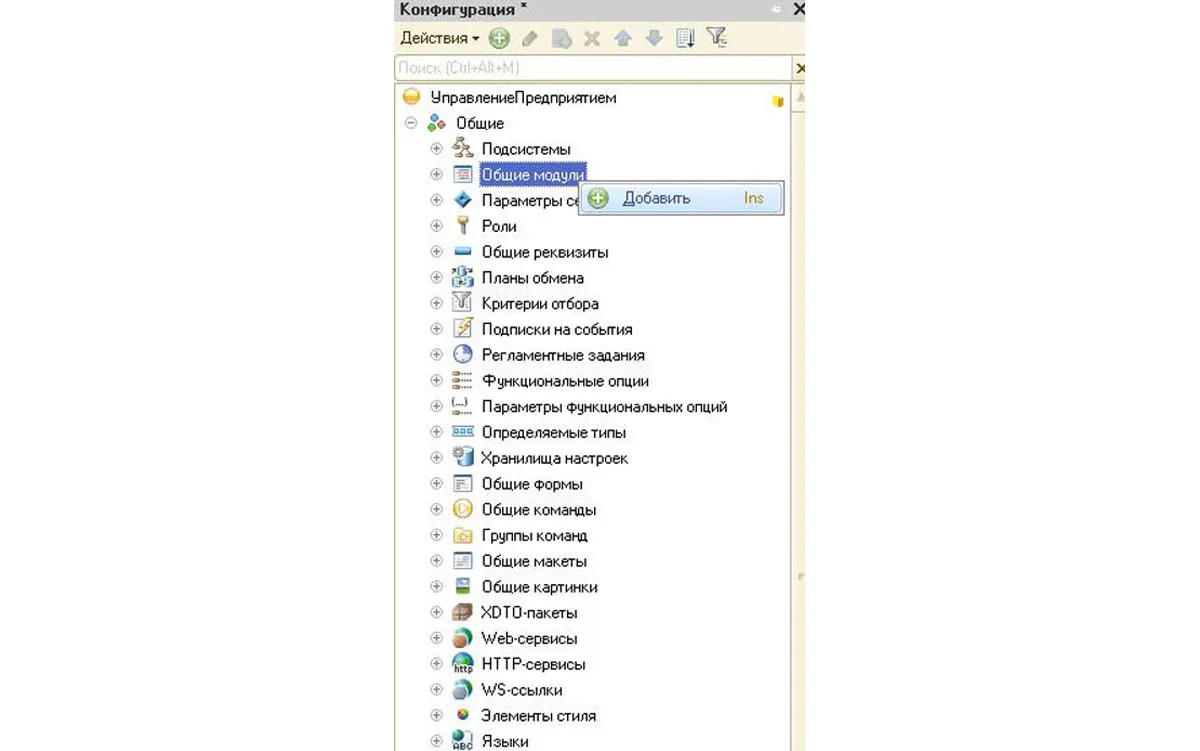The height and width of the screenshot is (751, 1200).
Task: Select the XDTO-пакеты row
Action: coord(529,613)
